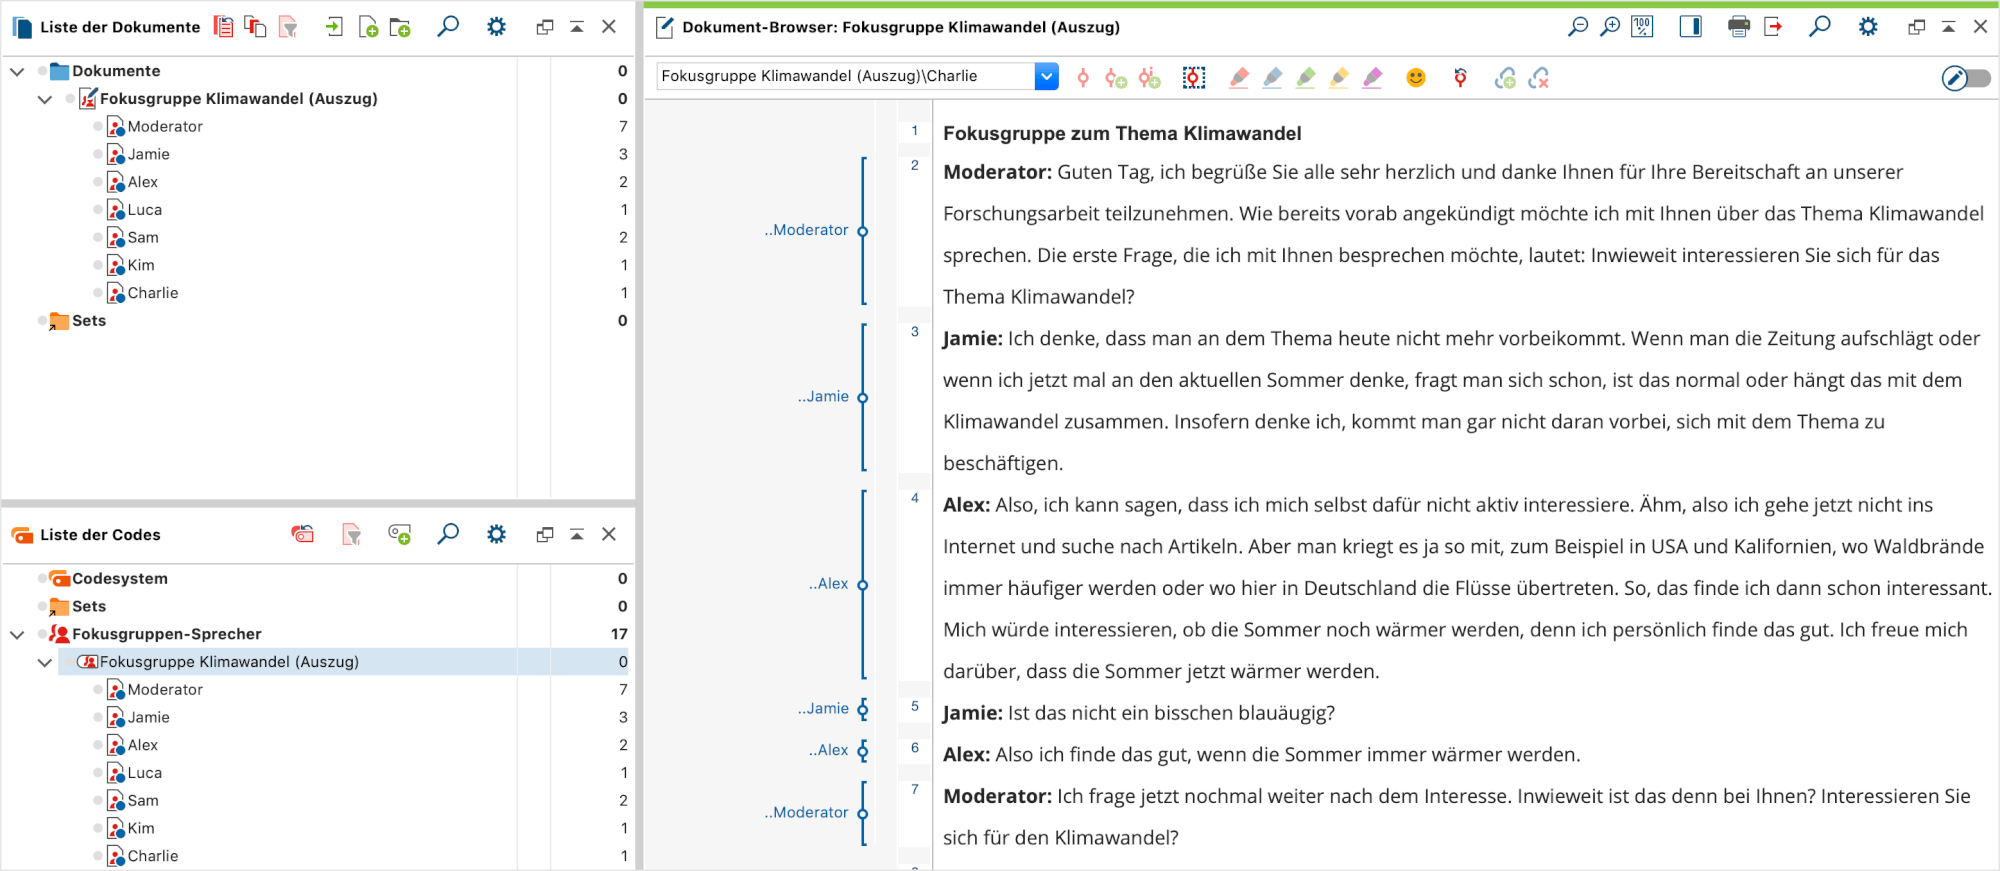This screenshot has height=871, width=2000.
Task: Click the import documents green arrow icon
Action: click(334, 27)
